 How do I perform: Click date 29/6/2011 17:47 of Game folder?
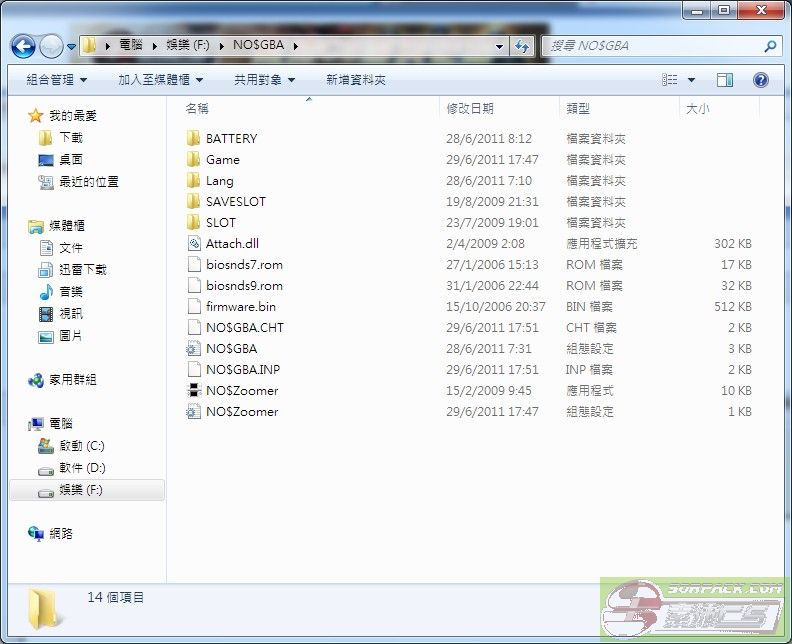(492, 160)
